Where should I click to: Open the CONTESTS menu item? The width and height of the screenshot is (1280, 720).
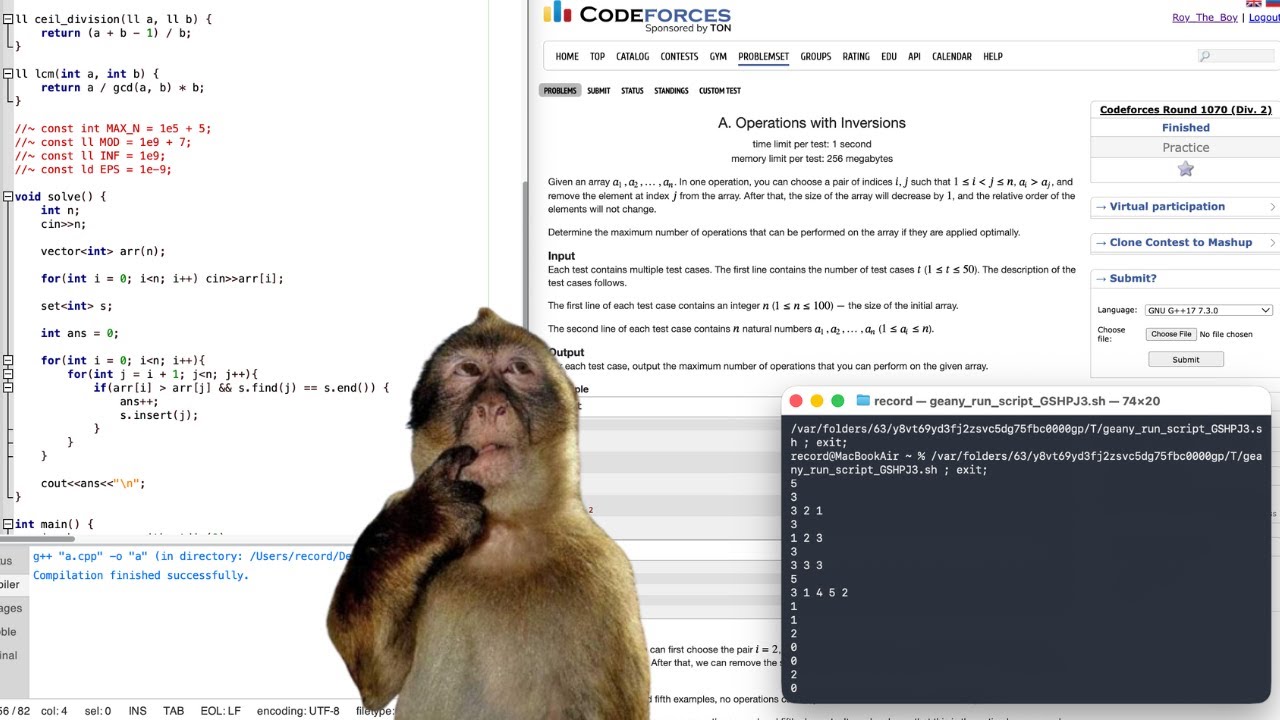point(679,57)
